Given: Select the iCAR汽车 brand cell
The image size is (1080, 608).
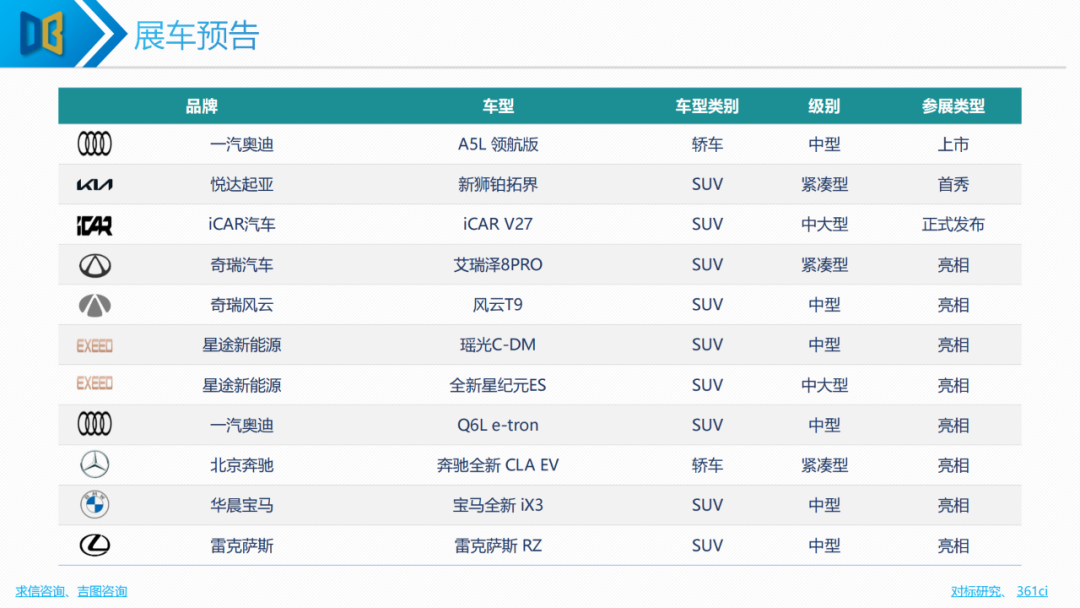Looking at the screenshot, I should [242, 224].
